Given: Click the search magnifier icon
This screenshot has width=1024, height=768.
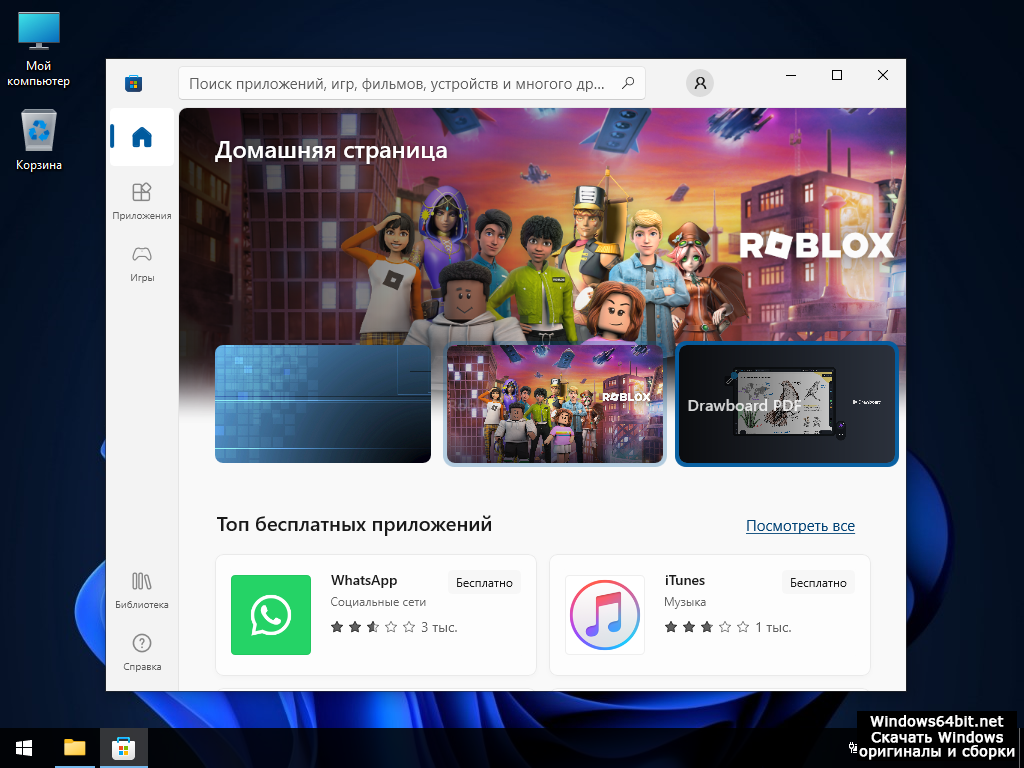Looking at the screenshot, I should point(628,84).
